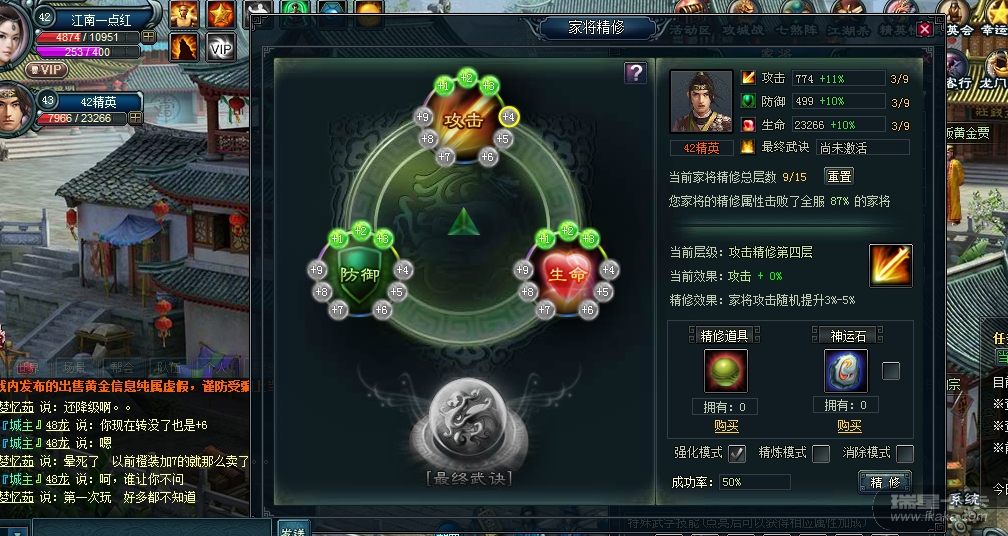This screenshot has width=1008, height=536.
Task: Enable the 消除模式 checkbox
Action: pyautogui.click(x=904, y=454)
